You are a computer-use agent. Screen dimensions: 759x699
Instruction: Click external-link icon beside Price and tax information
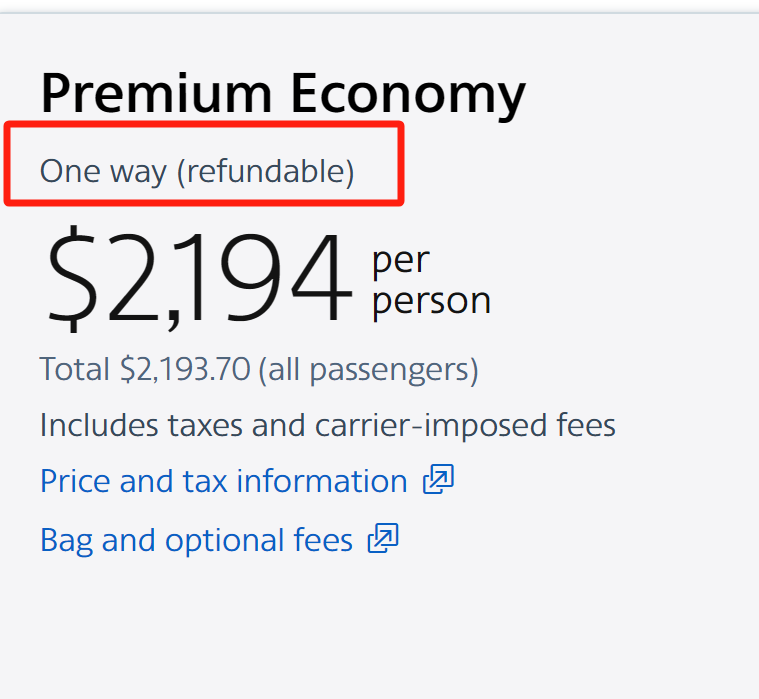pyautogui.click(x=438, y=481)
